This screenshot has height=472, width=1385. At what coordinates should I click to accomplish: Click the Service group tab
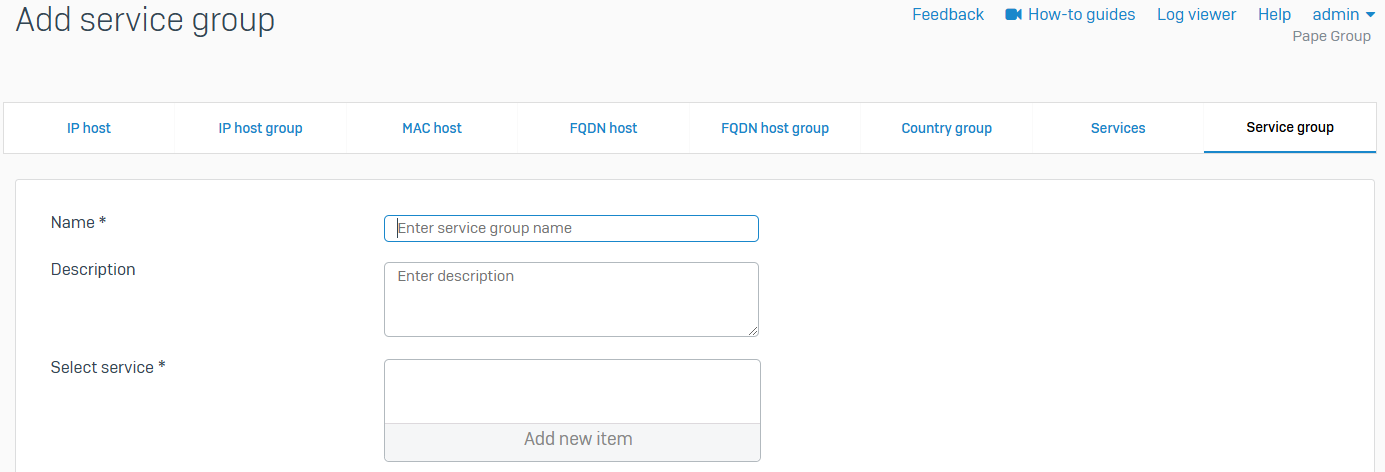(1290, 128)
